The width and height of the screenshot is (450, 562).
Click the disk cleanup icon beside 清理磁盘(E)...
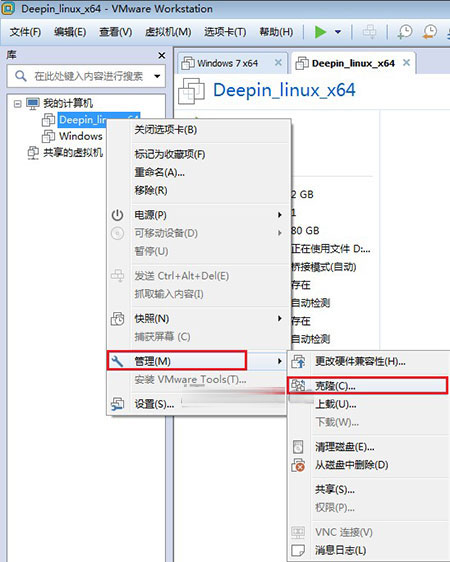tap(298, 447)
